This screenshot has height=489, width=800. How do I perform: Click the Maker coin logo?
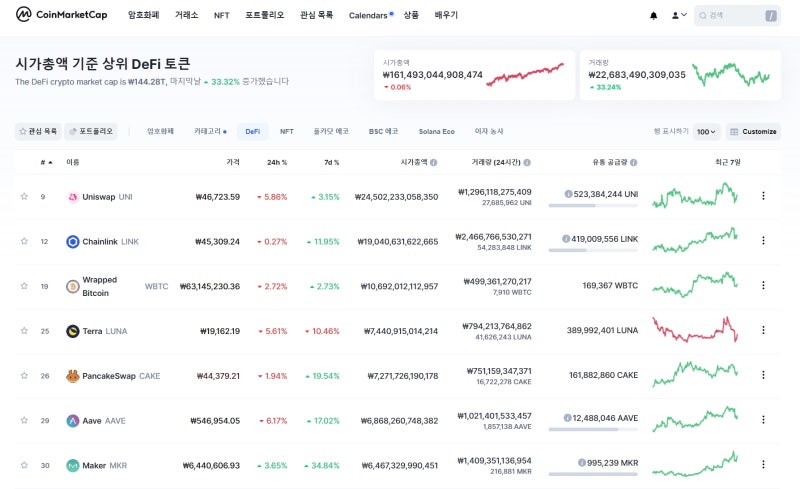(73, 466)
